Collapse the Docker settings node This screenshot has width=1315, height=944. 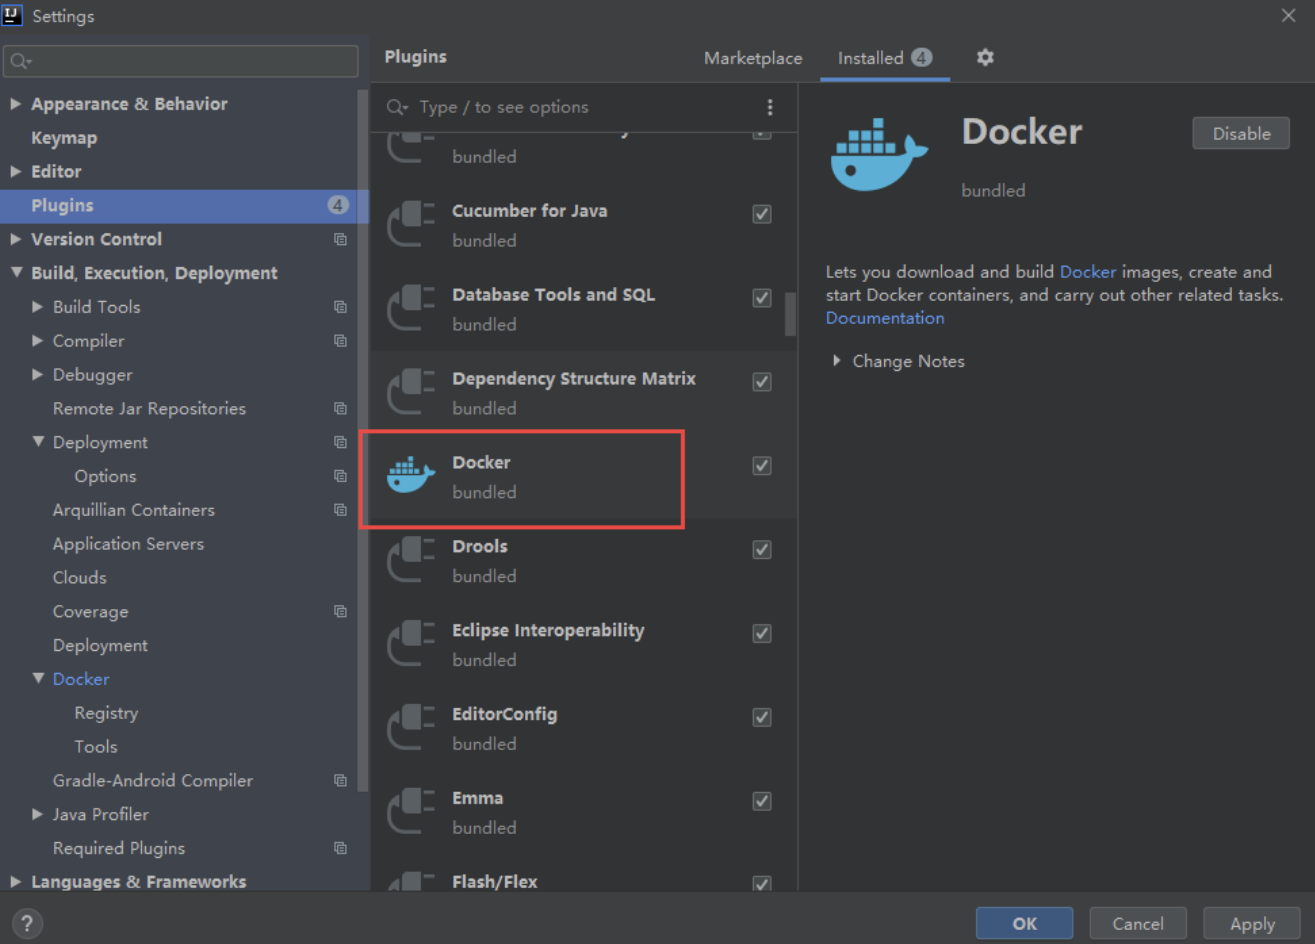pyautogui.click(x=38, y=678)
